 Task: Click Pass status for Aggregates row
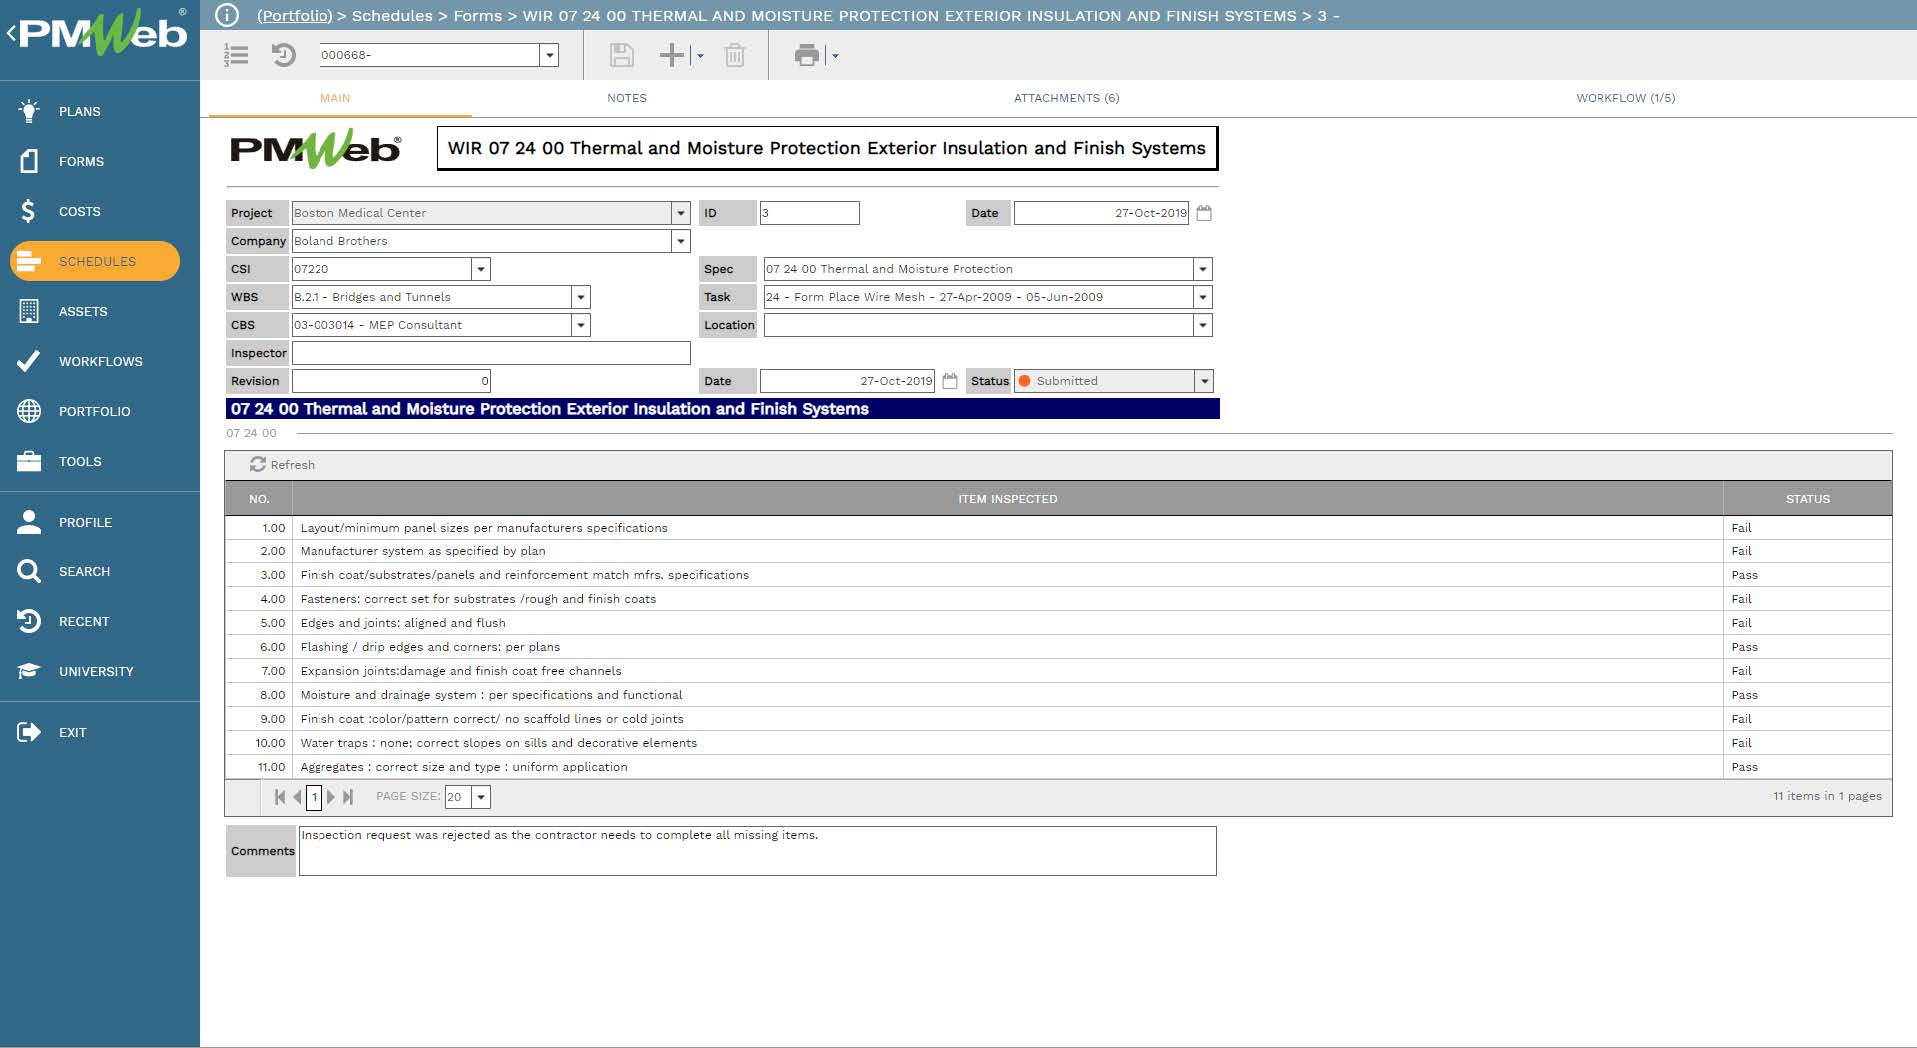point(1744,767)
